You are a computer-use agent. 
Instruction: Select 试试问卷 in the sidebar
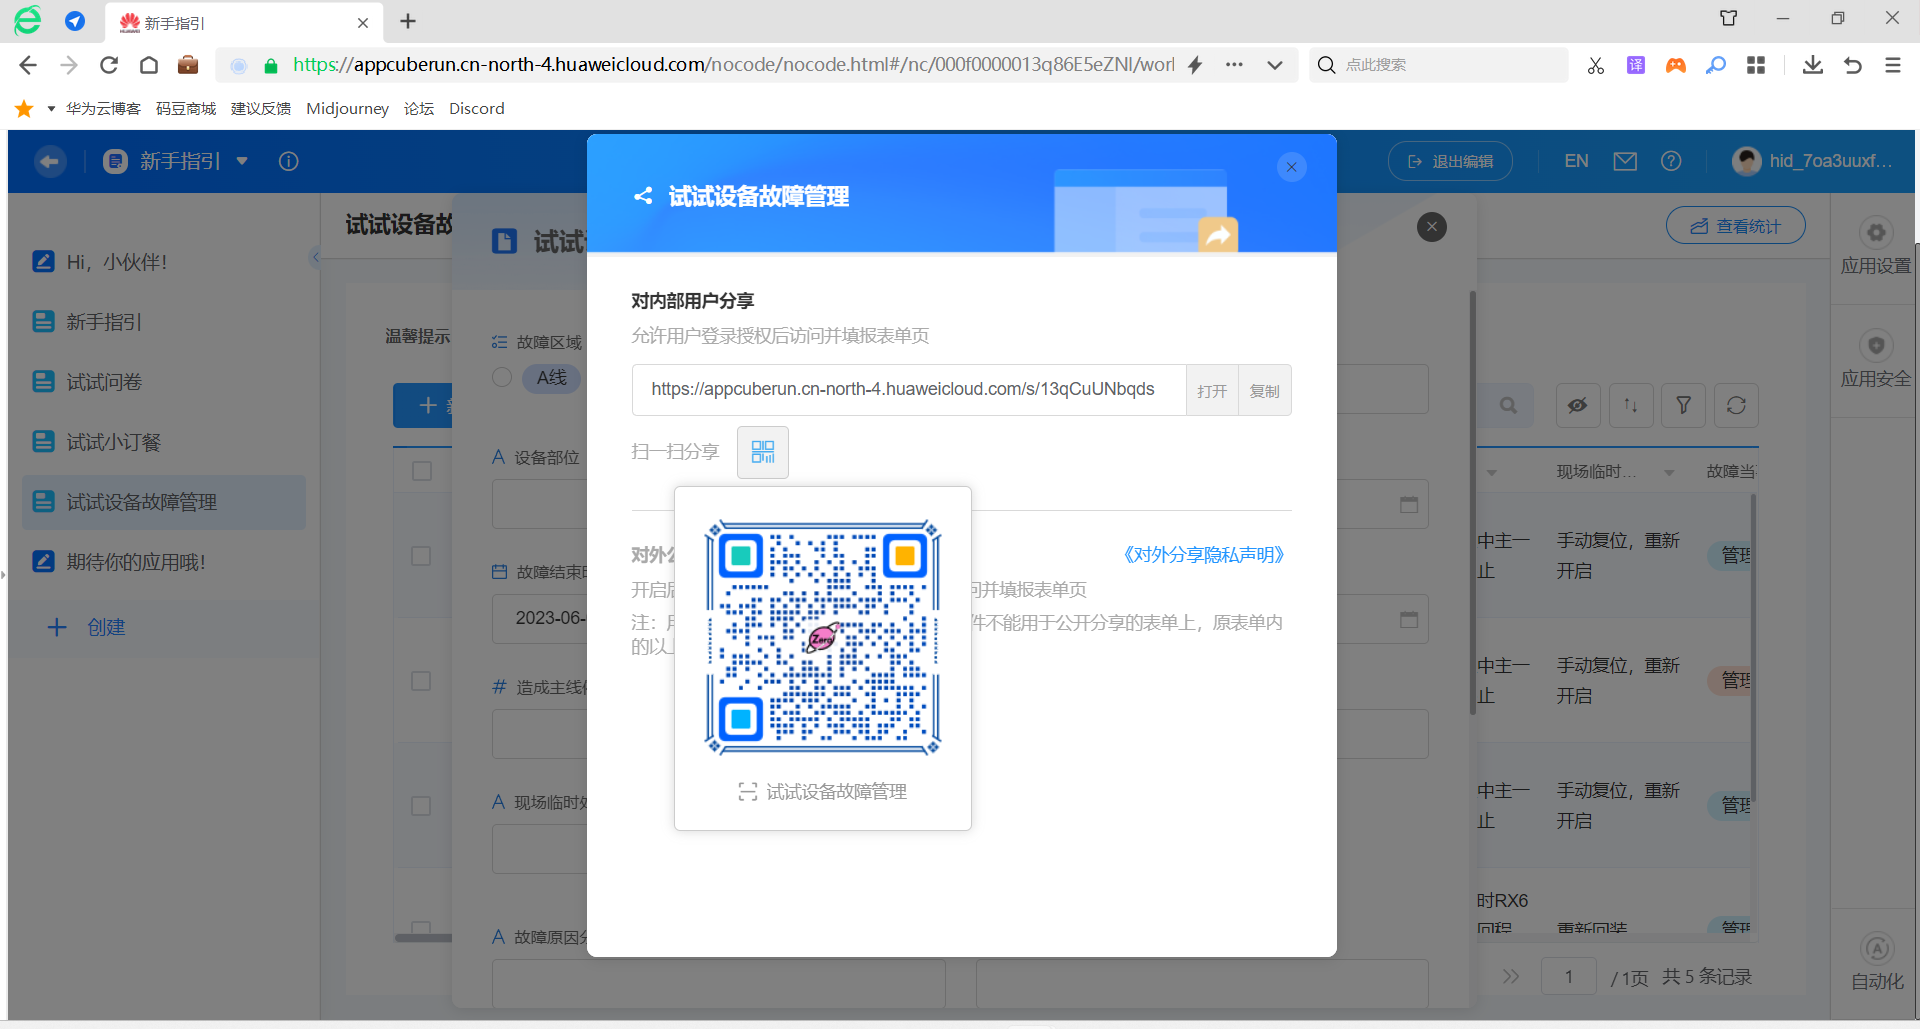tap(164, 382)
